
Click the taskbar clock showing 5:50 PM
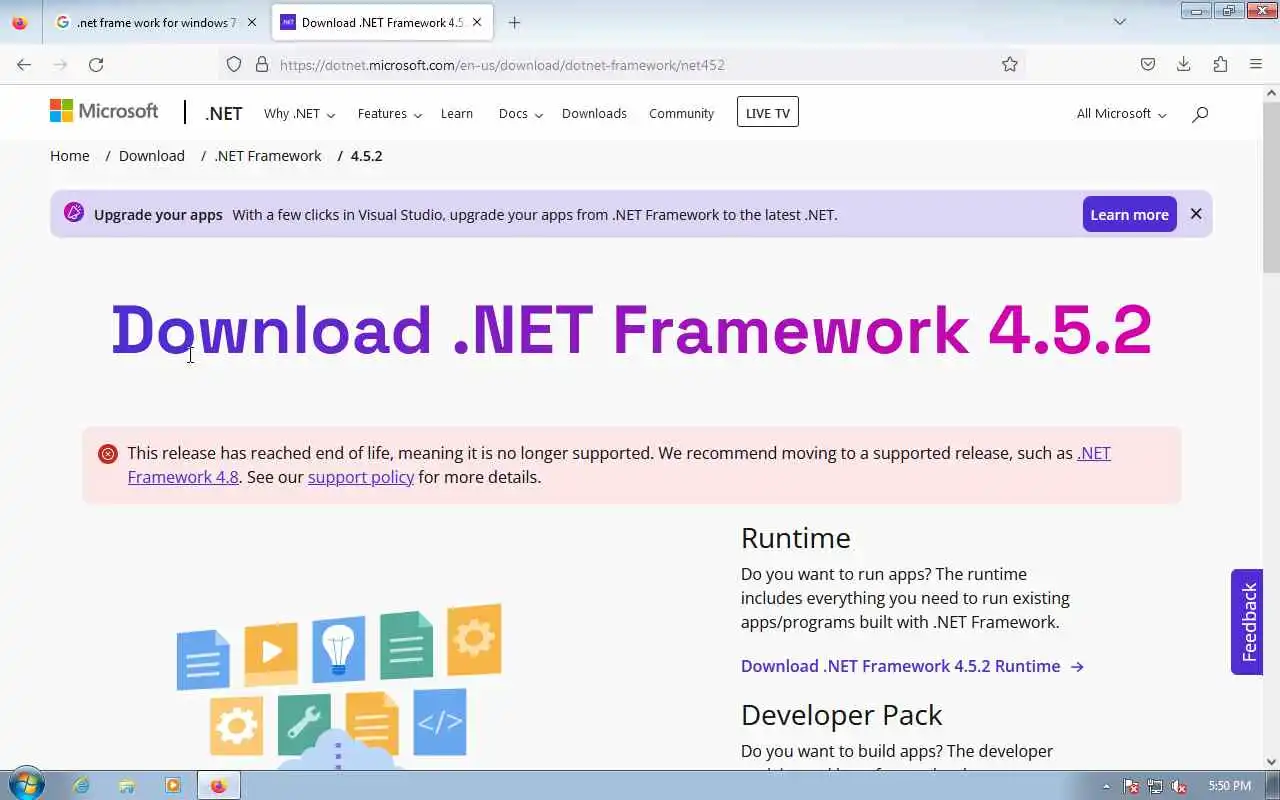pyautogui.click(x=1230, y=786)
